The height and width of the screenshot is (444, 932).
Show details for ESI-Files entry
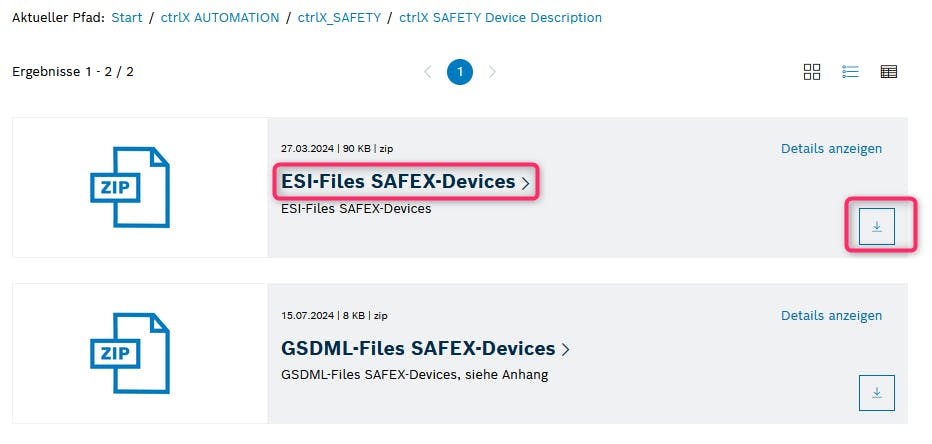click(x=831, y=149)
